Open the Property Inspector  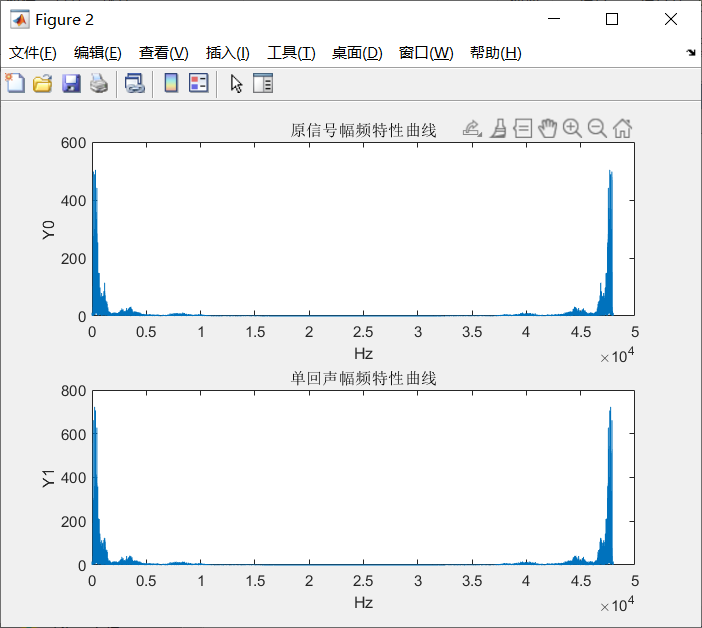263,84
